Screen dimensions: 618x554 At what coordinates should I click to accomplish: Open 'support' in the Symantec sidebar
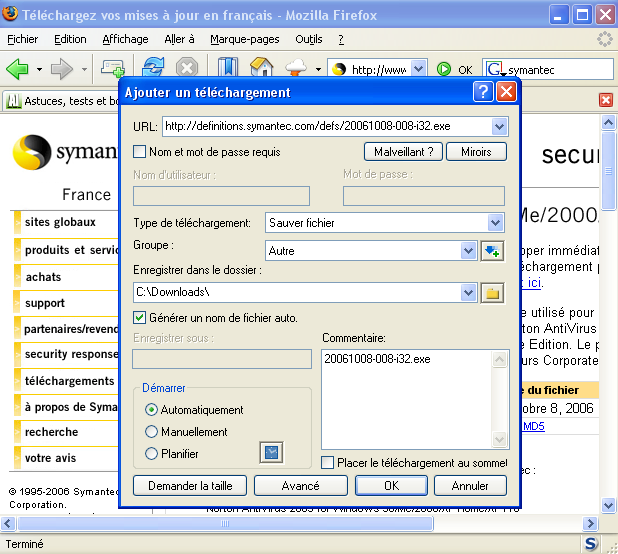tap(45, 303)
